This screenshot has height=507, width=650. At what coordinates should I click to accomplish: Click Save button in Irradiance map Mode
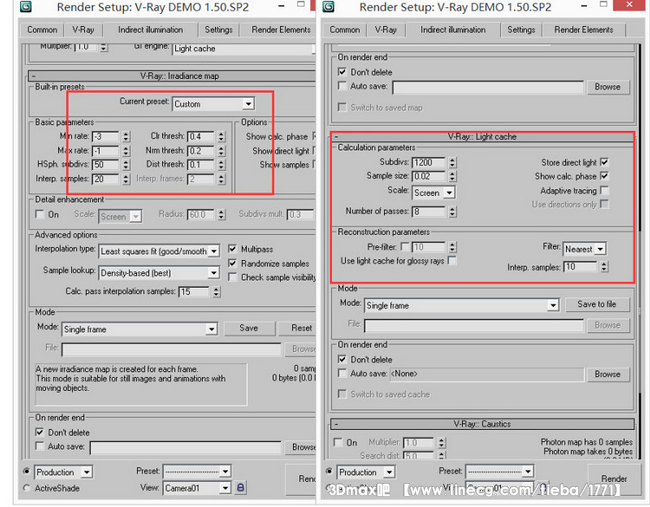[x=249, y=328]
